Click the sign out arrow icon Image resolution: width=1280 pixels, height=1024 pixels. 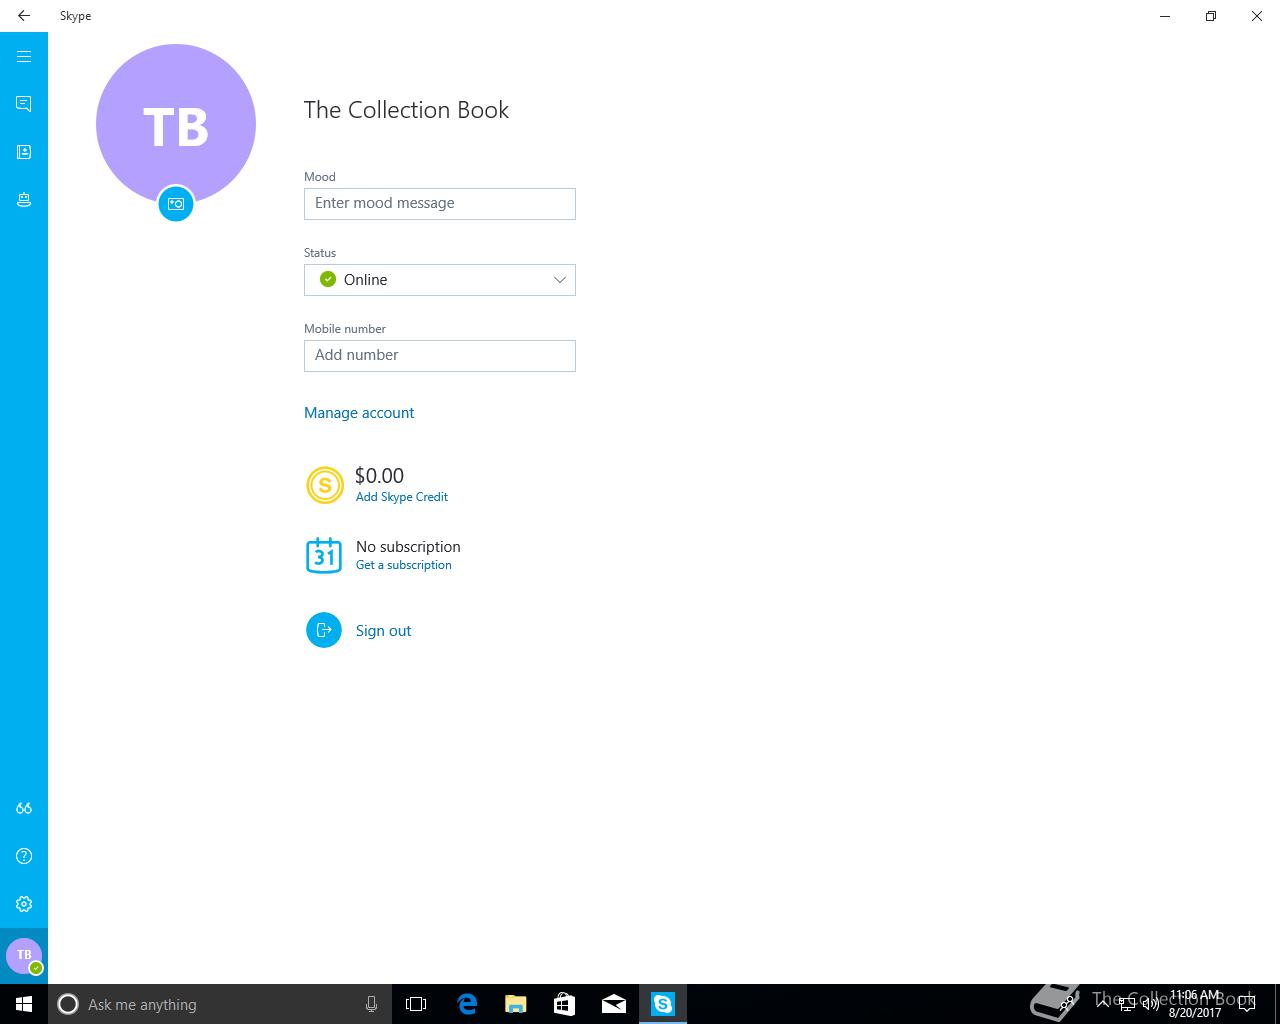(x=324, y=630)
